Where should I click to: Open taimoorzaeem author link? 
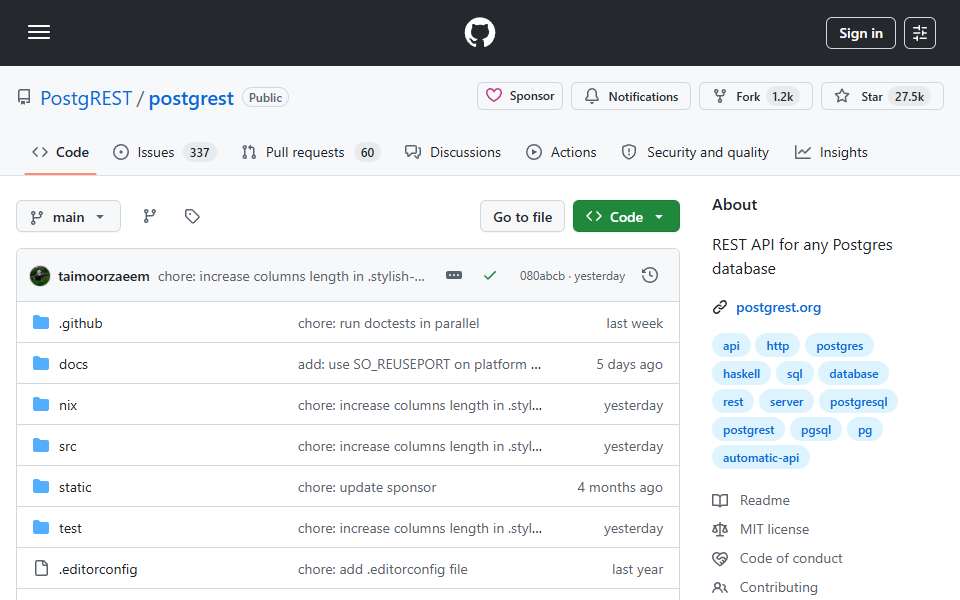click(x=103, y=276)
